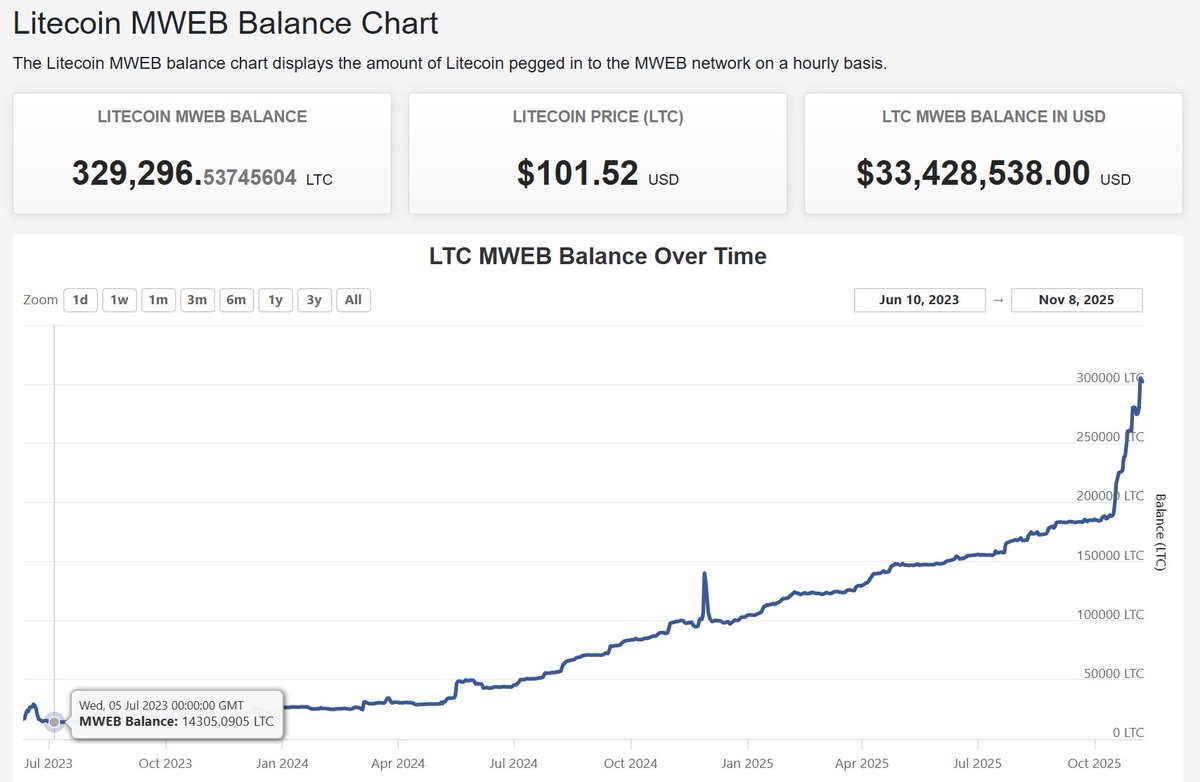This screenshot has height=782, width=1200.
Task: Set chart zoom to 3y
Action: point(314,300)
